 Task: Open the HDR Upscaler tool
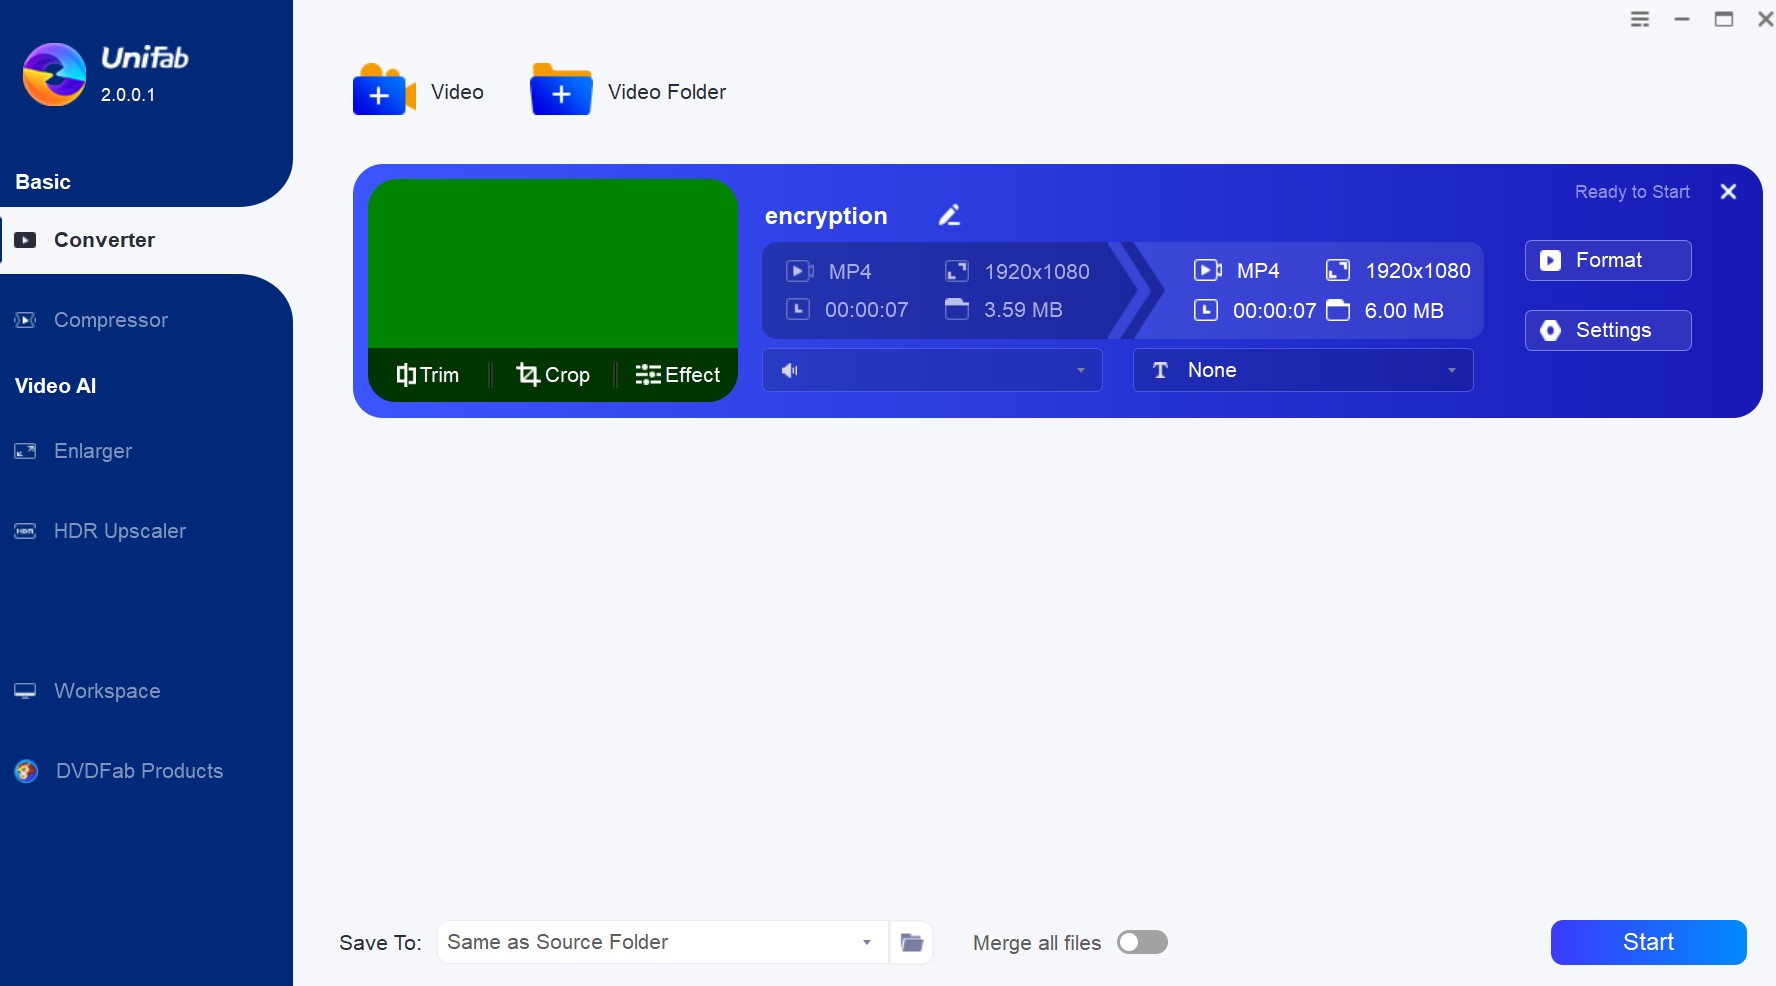tap(120, 531)
